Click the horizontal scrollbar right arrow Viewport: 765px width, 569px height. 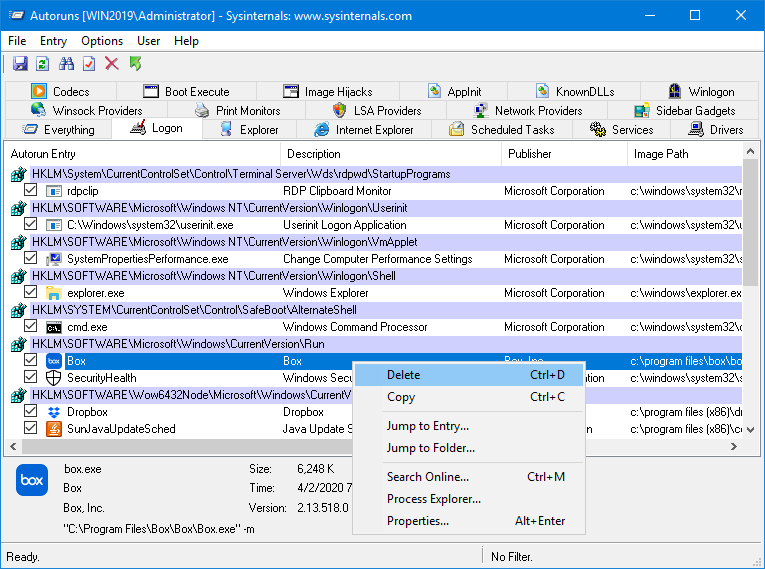pos(734,447)
